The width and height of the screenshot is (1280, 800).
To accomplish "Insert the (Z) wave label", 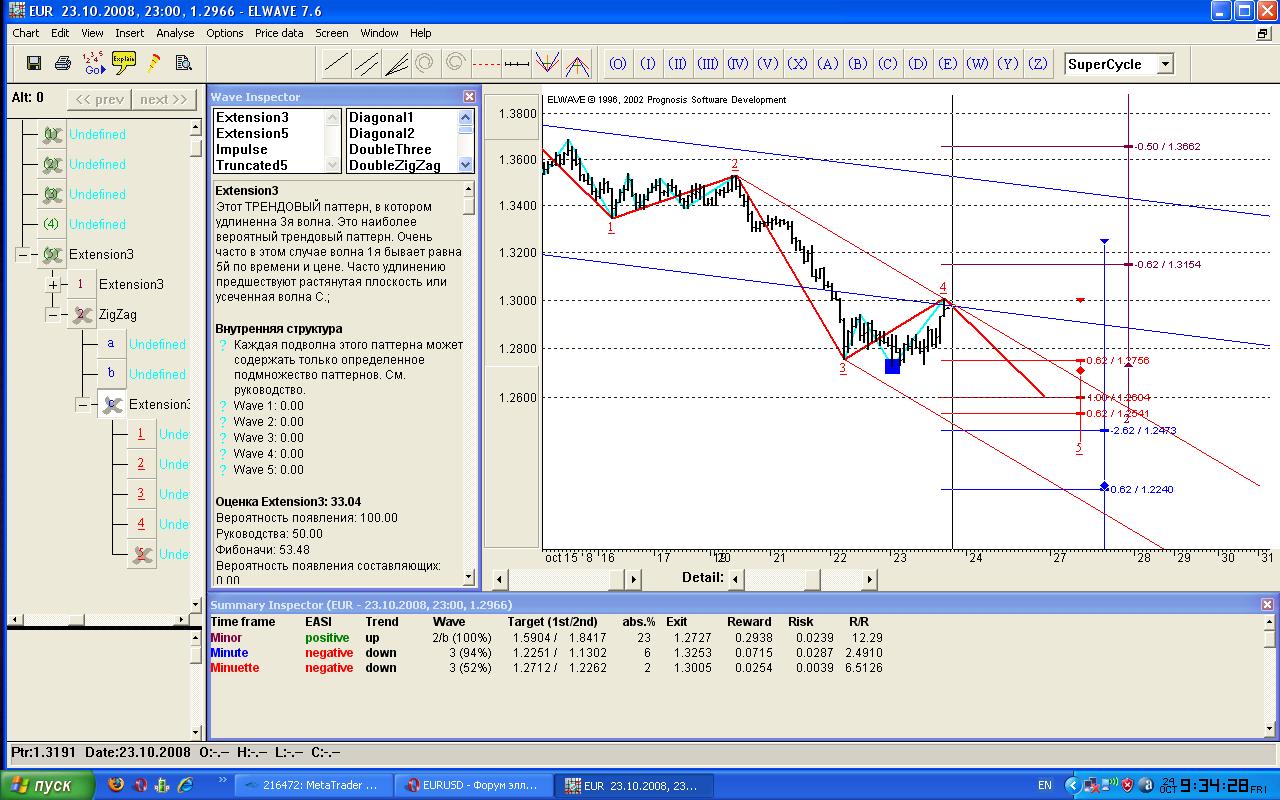I will (x=1038, y=64).
